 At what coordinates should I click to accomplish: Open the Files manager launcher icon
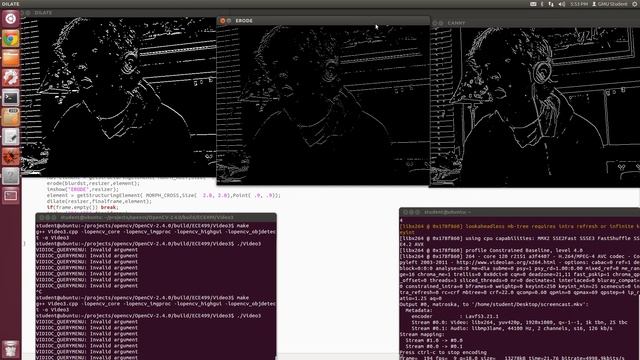[11, 58]
